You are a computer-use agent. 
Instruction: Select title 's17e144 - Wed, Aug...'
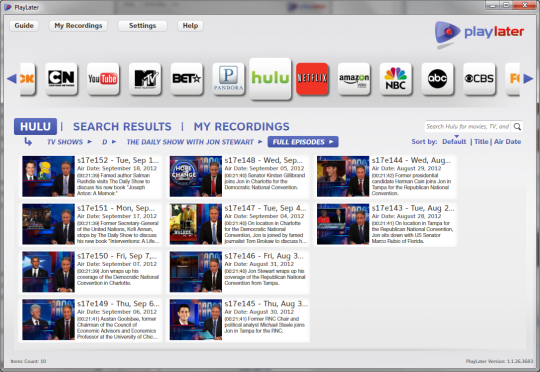pos(411,160)
